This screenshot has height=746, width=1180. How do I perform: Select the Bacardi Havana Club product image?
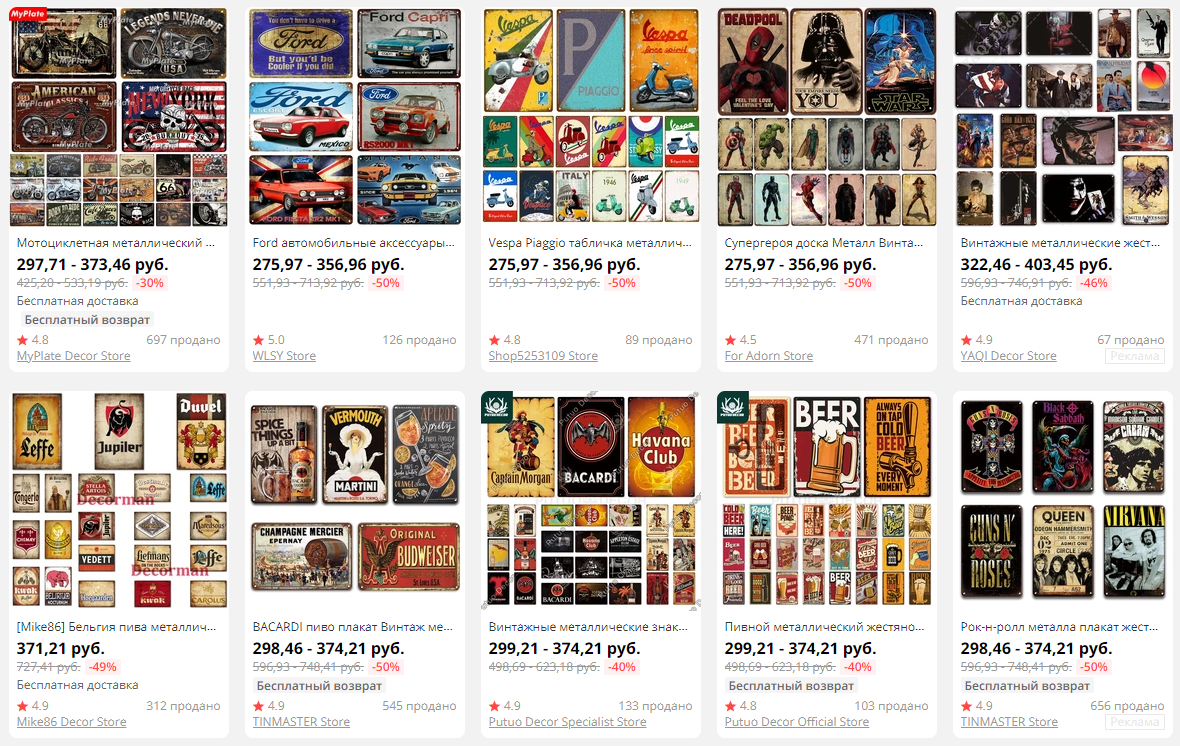pyautogui.click(x=591, y=501)
